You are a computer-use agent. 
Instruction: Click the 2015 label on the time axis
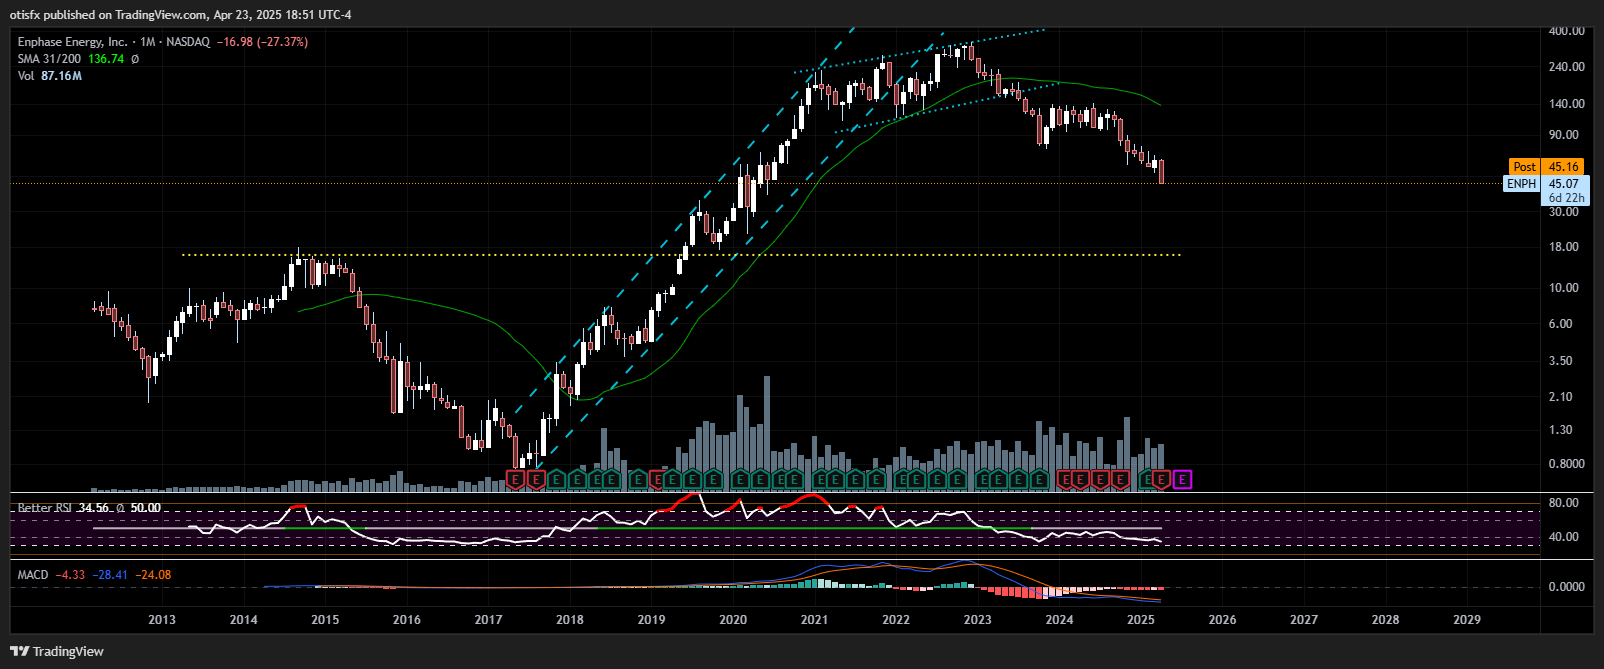tap(325, 620)
